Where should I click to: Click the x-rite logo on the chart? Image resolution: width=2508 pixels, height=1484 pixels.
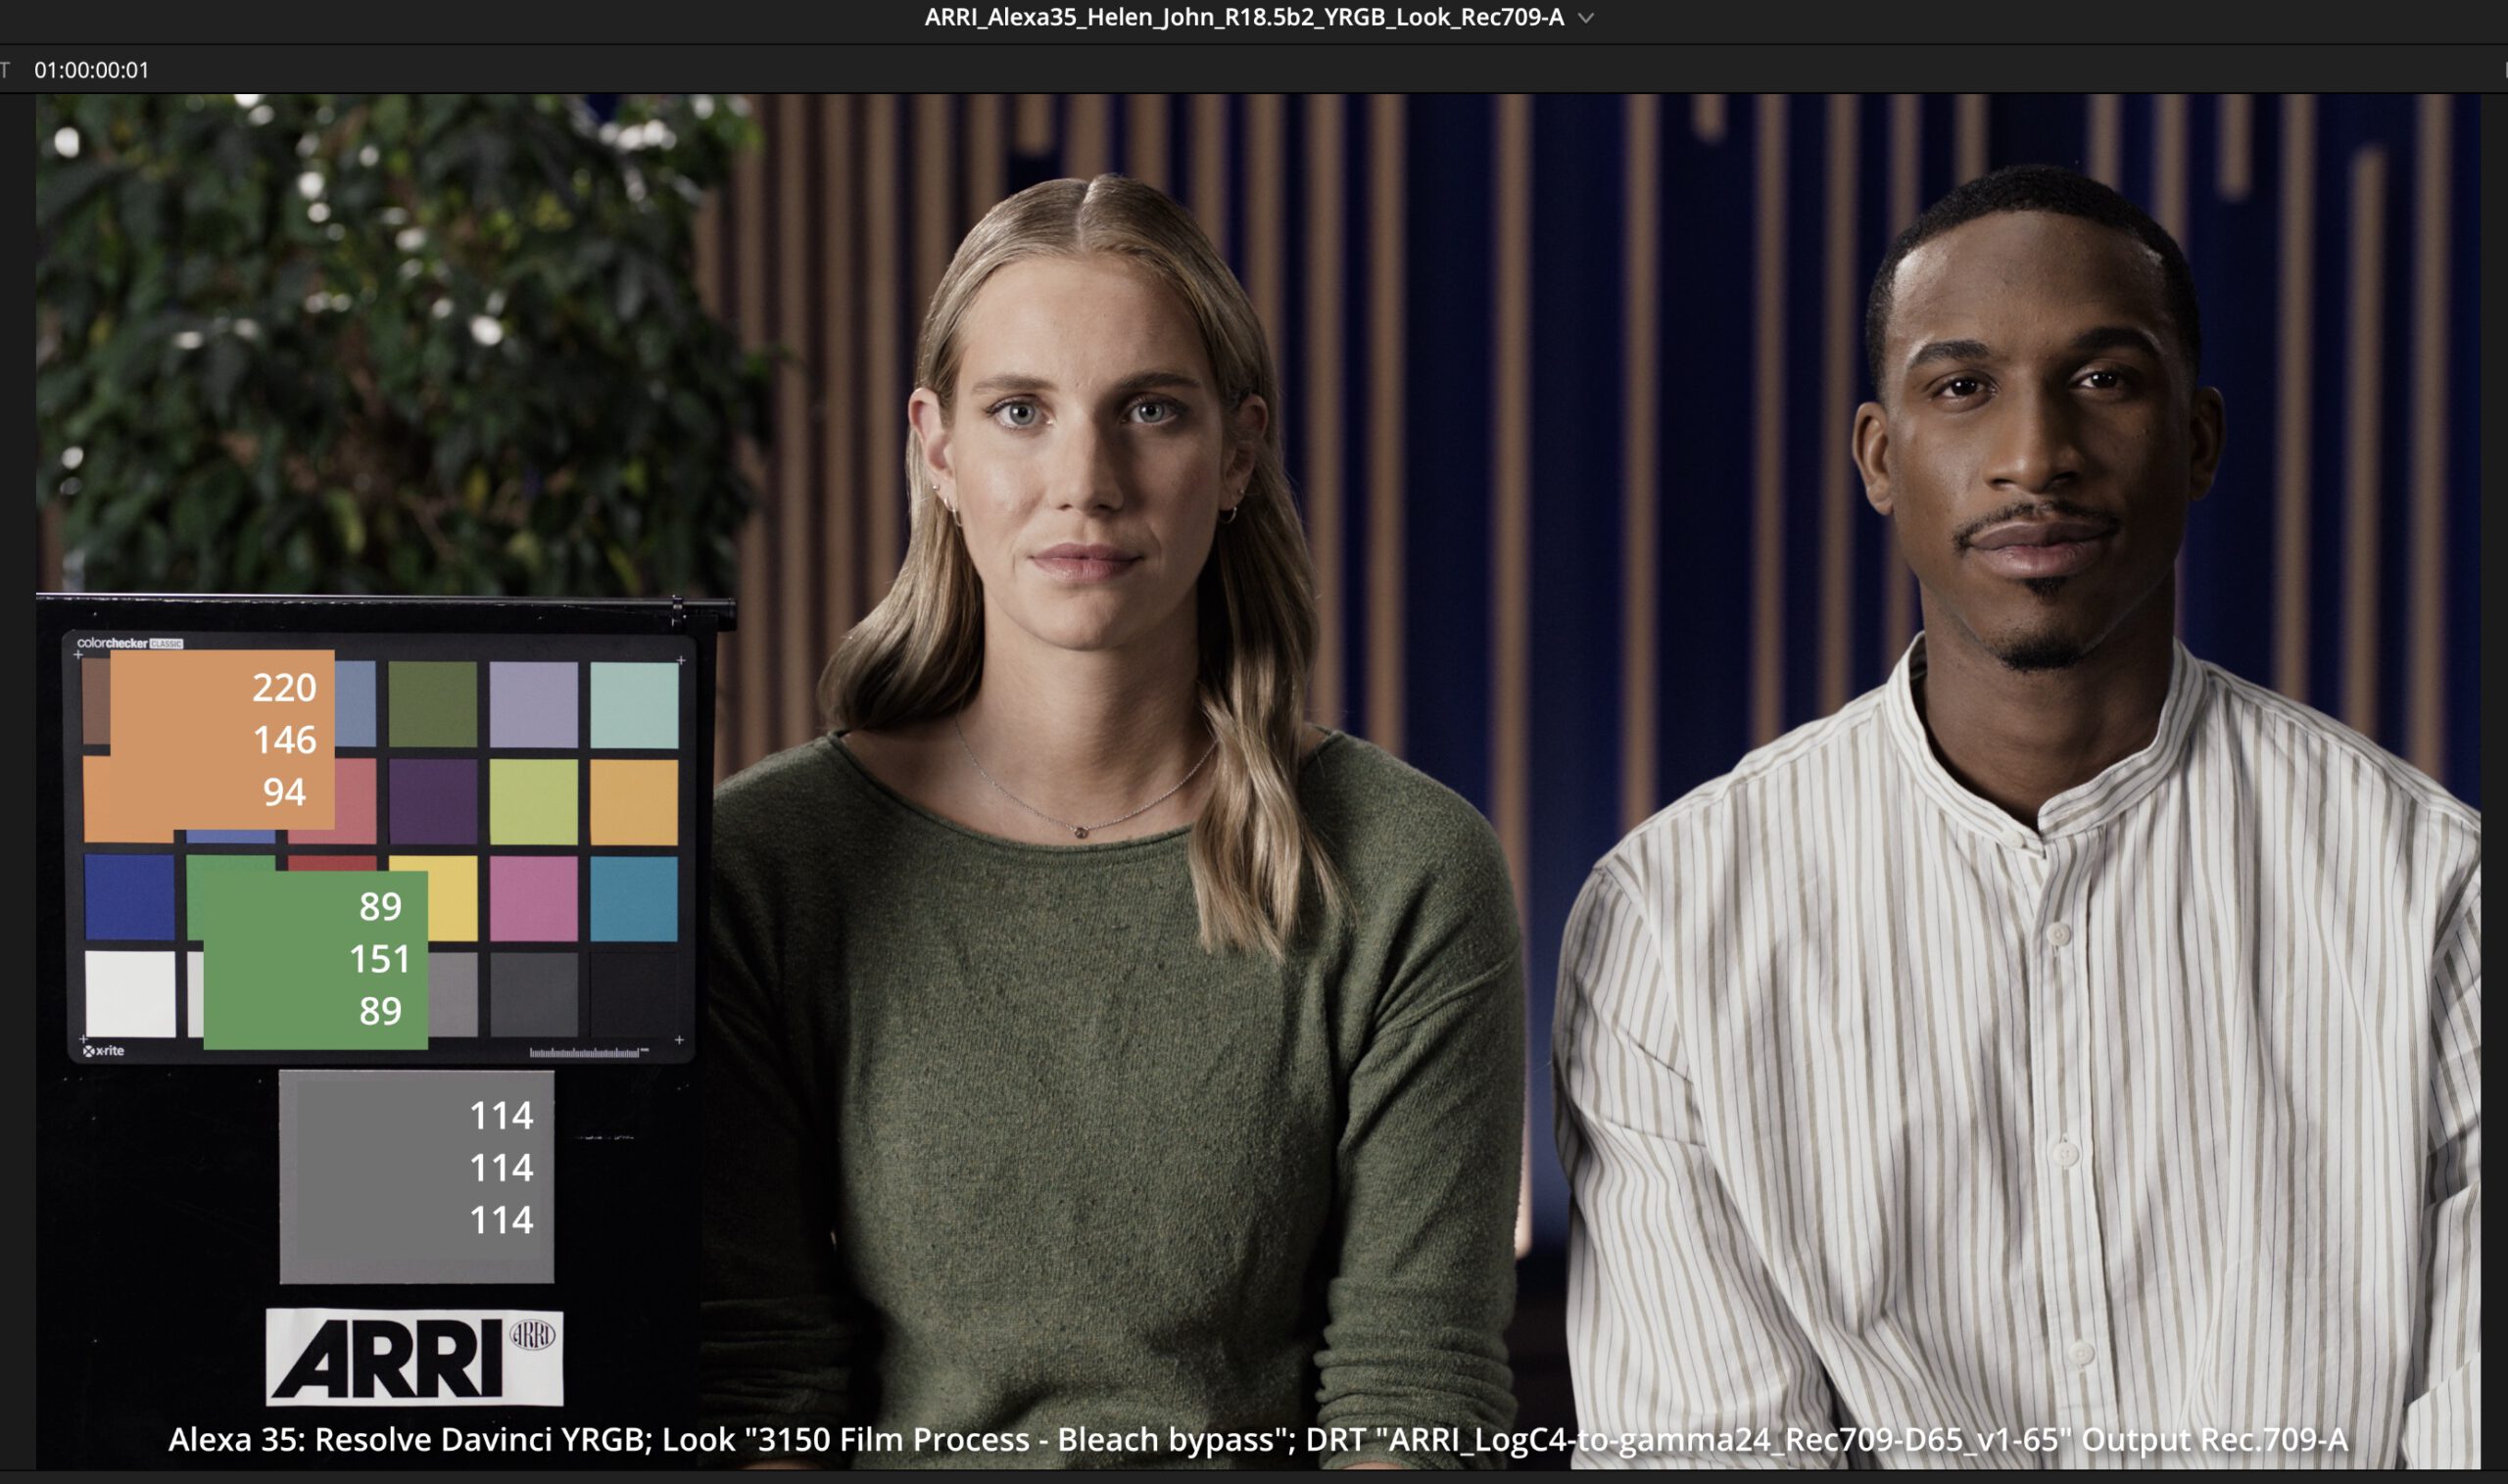104,1051
